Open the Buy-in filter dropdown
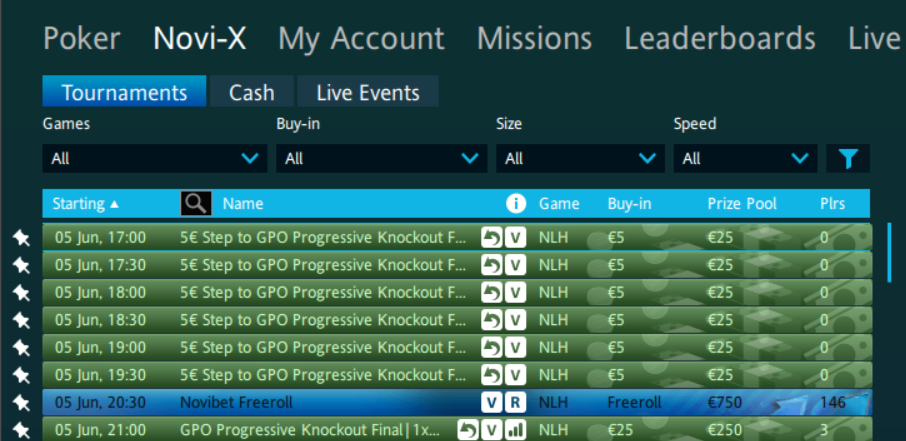The height and width of the screenshot is (441, 906). (381, 158)
